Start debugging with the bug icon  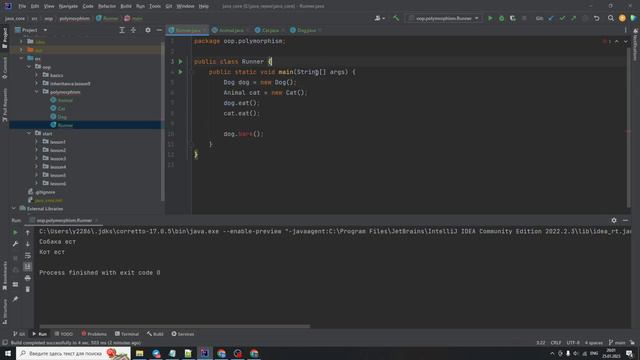(x=501, y=18)
